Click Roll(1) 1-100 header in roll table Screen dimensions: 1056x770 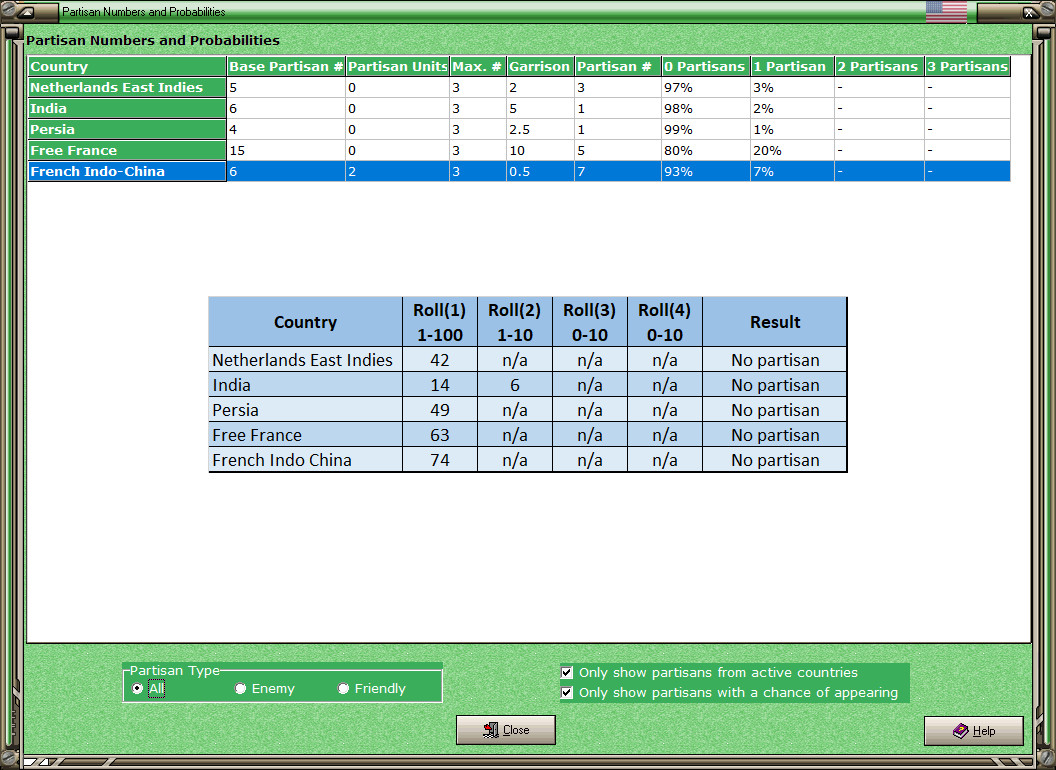(x=440, y=322)
